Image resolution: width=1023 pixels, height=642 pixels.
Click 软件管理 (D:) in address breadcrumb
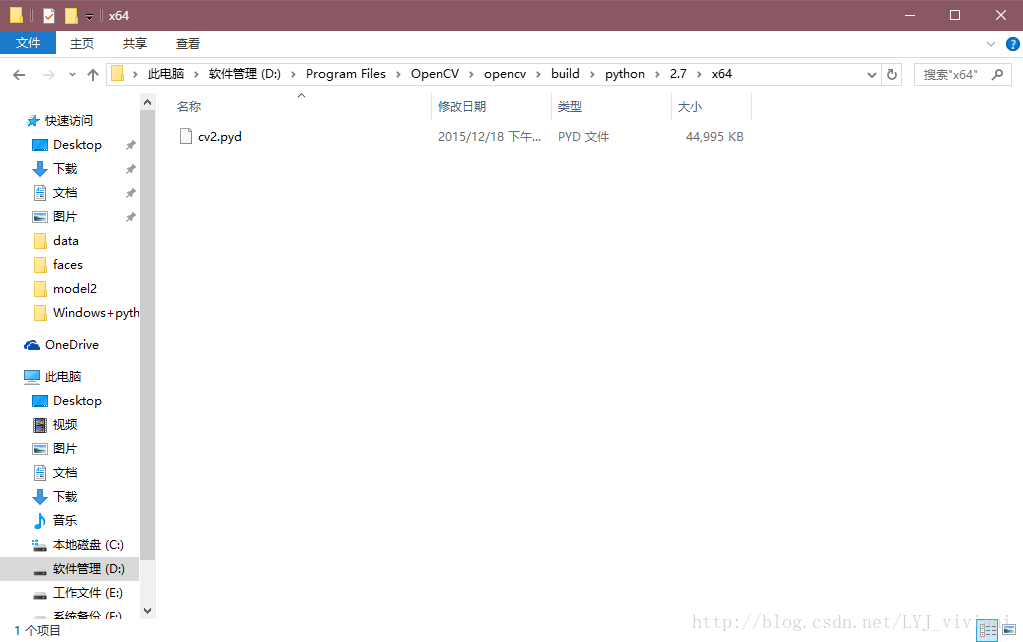pyautogui.click(x=245, y=74)
